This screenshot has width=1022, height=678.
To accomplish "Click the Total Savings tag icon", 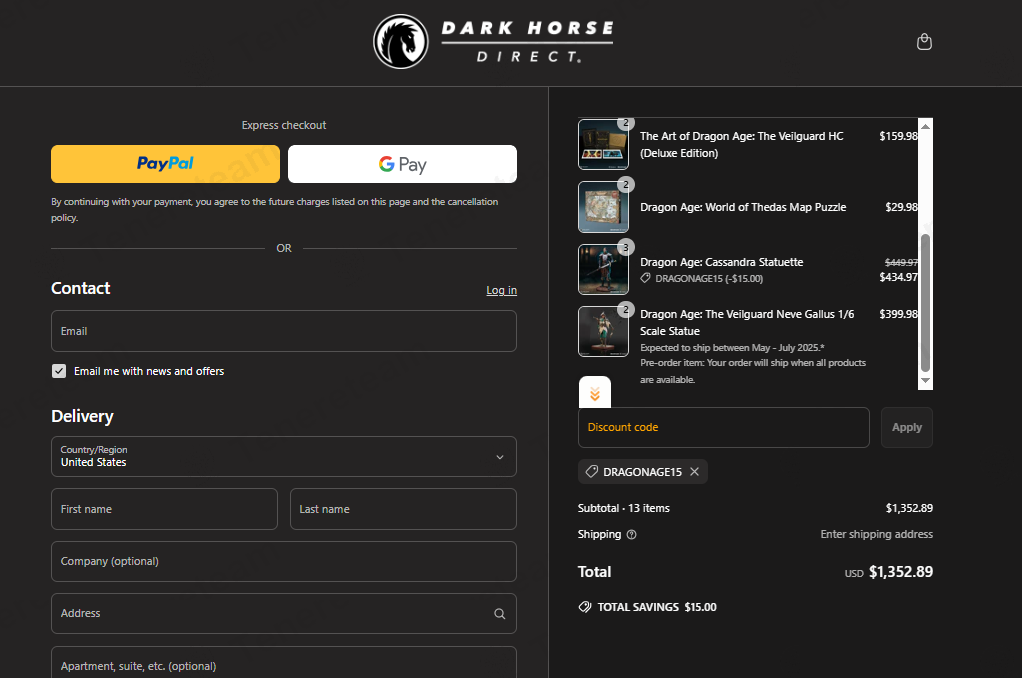I will 585,607.
